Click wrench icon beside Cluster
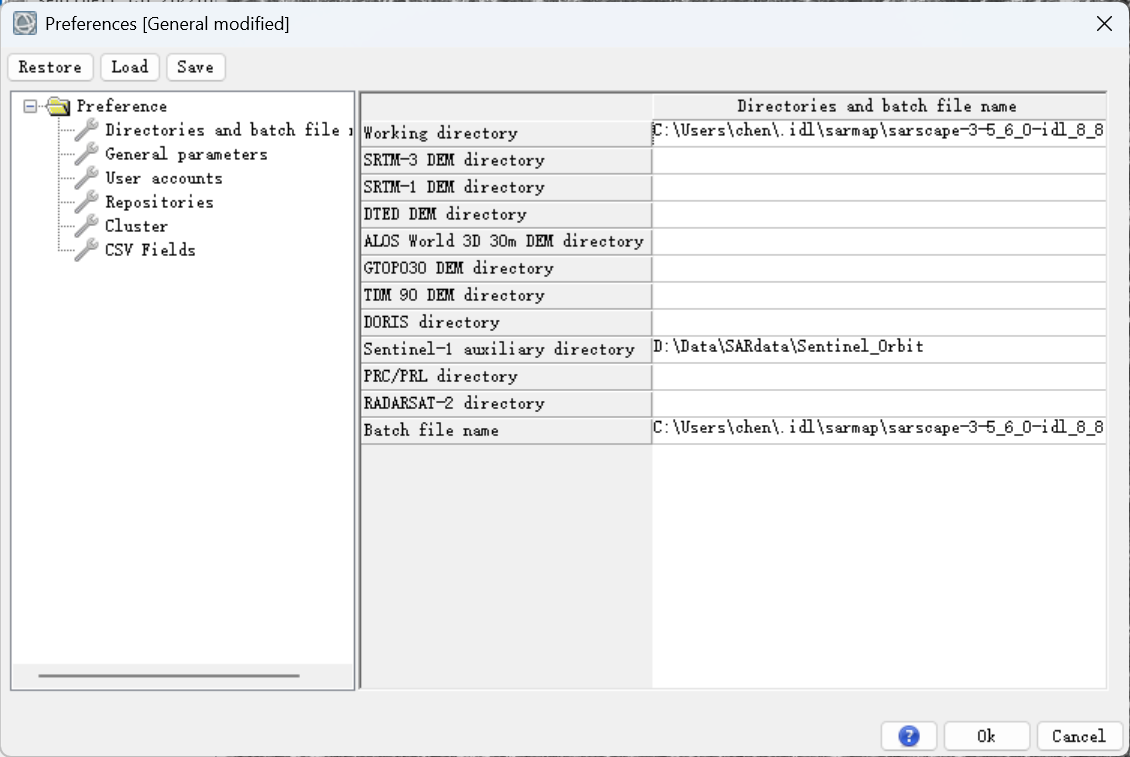1130x757 pixels. [x=86, y=225]
